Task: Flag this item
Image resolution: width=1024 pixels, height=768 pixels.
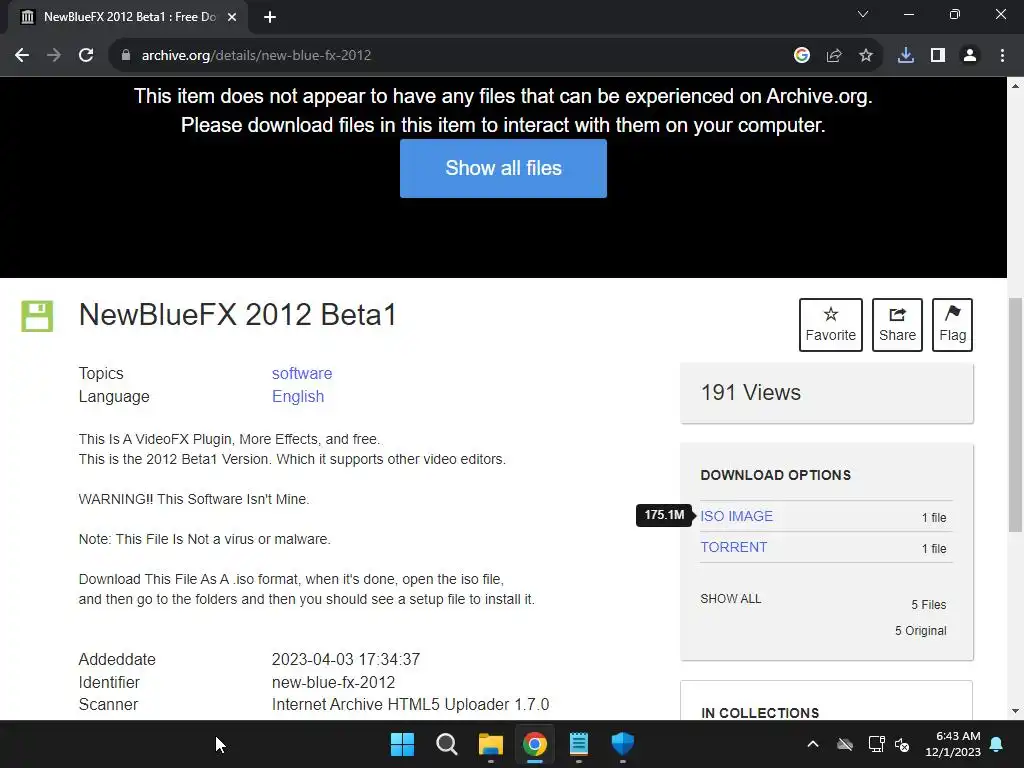Action: click(952, 325)
